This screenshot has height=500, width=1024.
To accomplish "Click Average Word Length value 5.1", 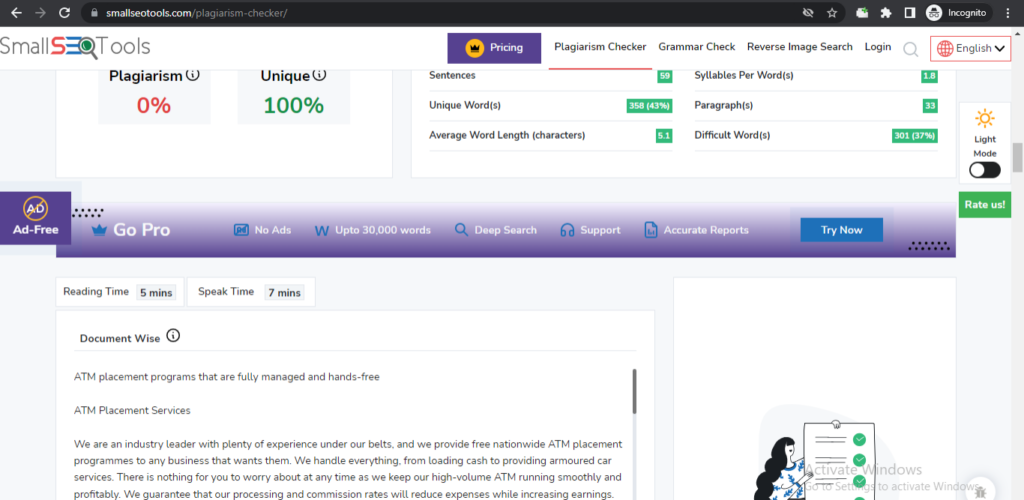I will click(x=664, y=136).
